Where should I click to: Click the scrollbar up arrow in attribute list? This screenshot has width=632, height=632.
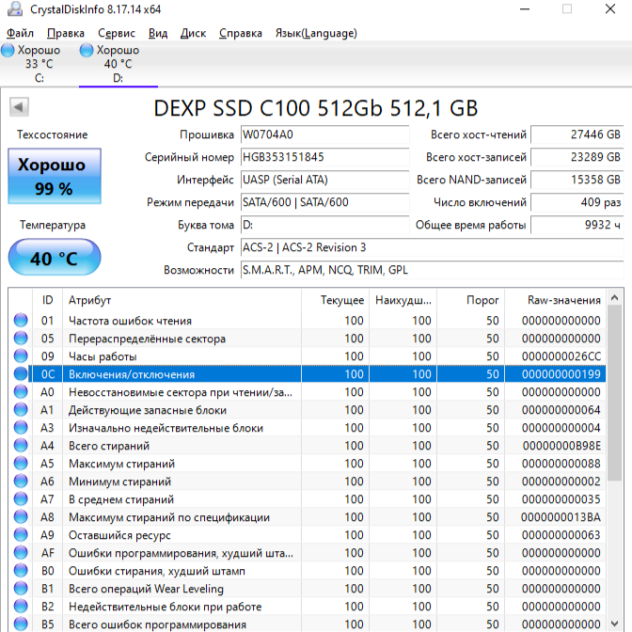[x=615, y=298]
